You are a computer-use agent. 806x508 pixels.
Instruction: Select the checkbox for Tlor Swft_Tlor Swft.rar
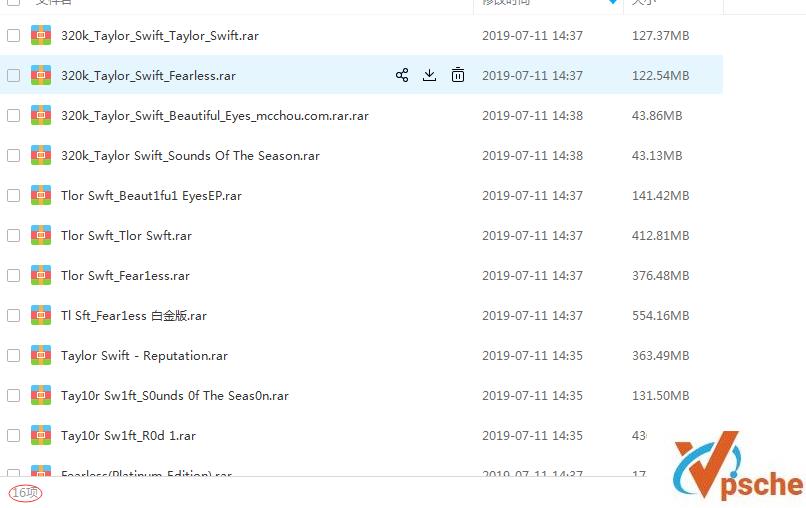point(13,235)
